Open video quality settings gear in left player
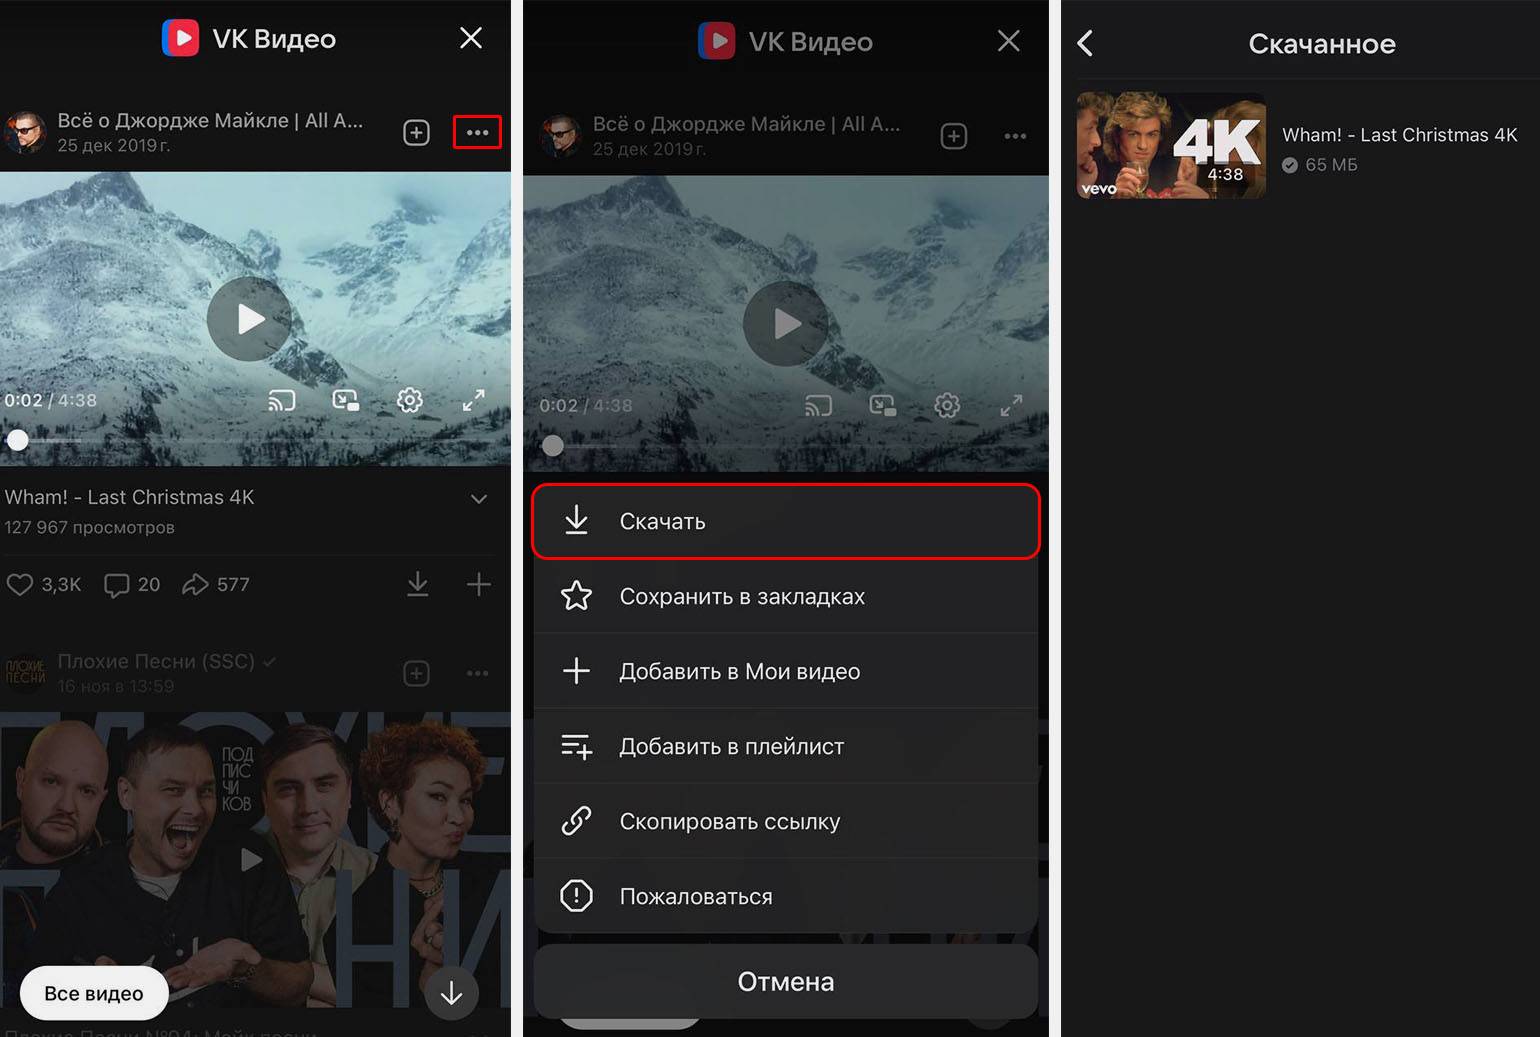Screen dimensions: 1540x1037 pyautogui.click(x=410, y=401)
